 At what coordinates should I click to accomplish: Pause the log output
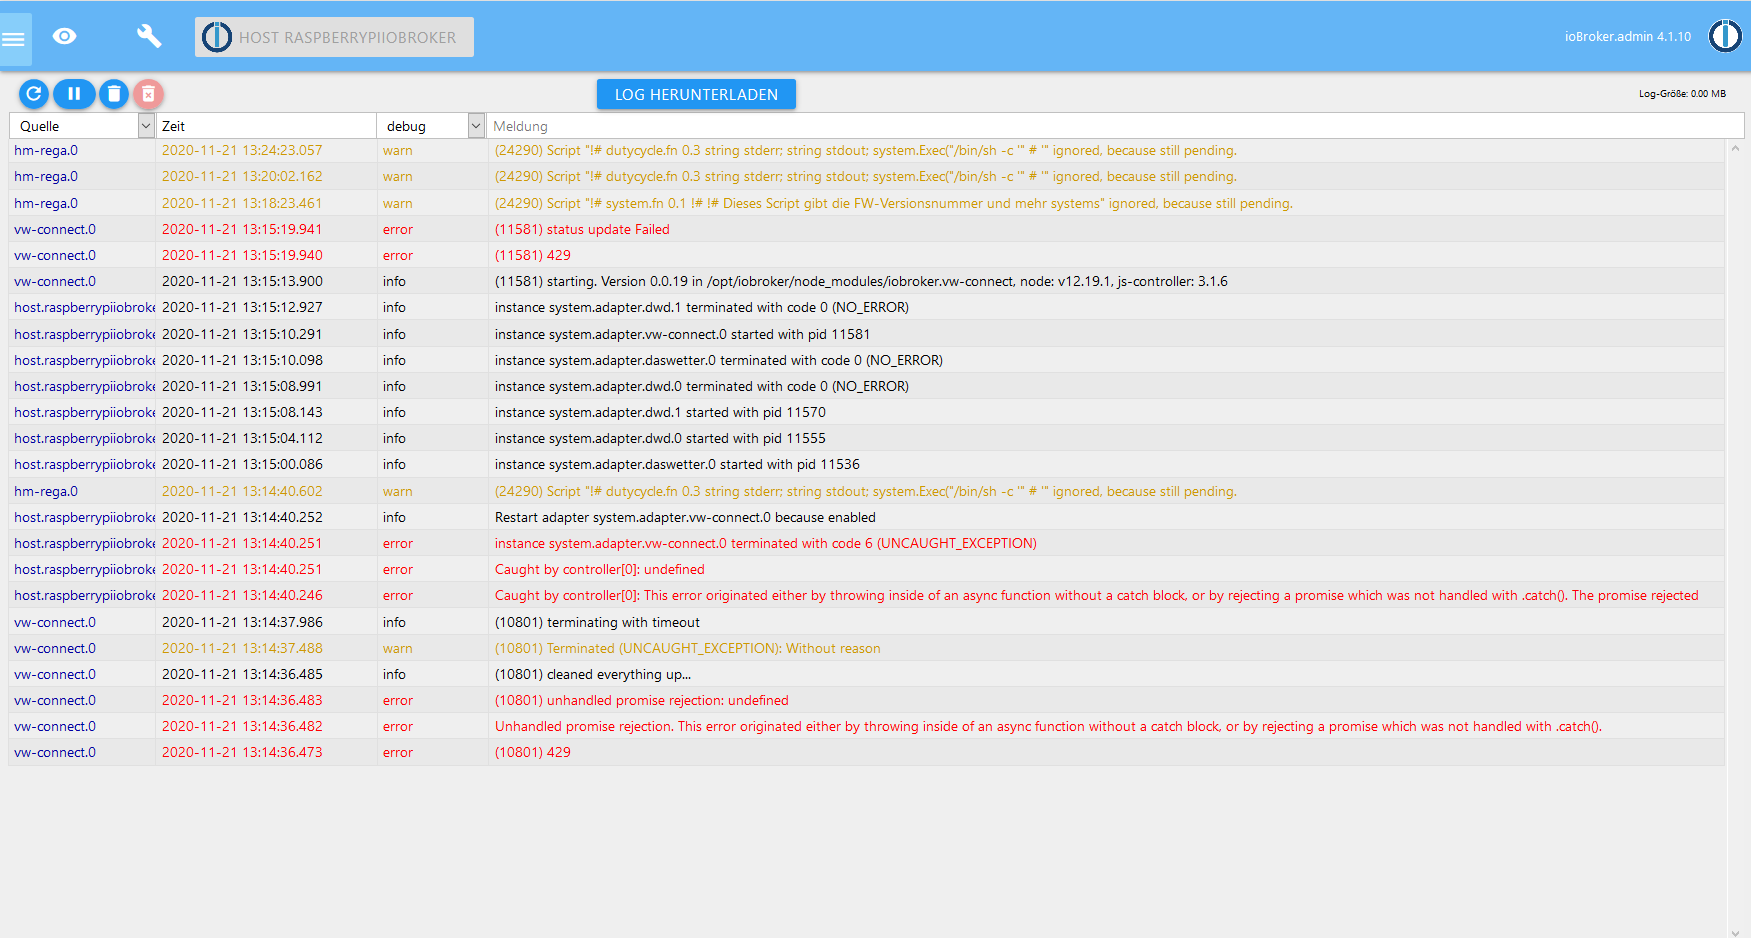(x=74, y=94)
